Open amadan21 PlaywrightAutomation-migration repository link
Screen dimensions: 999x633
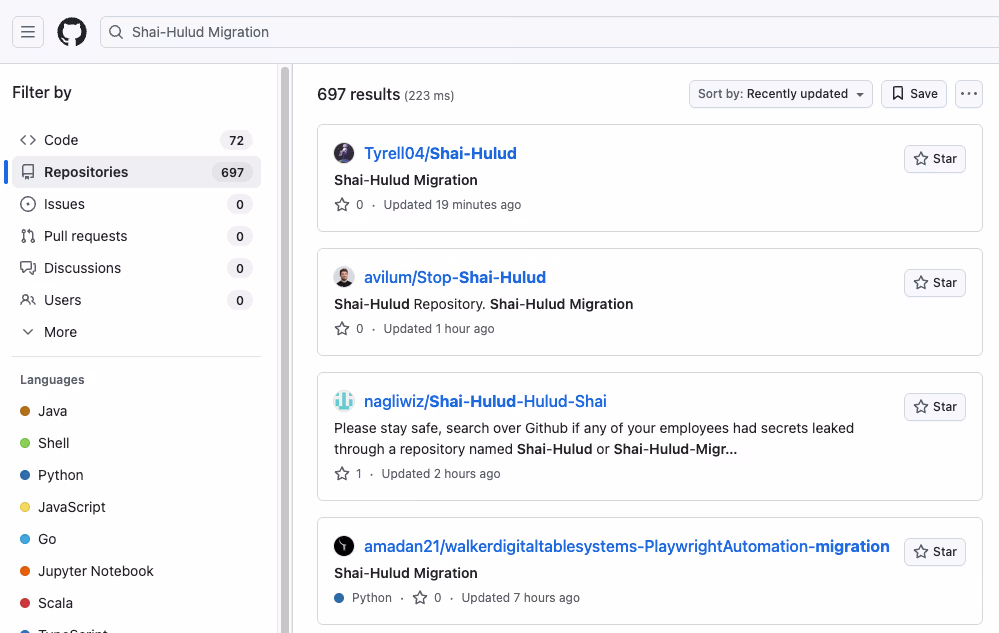[626, 546]
